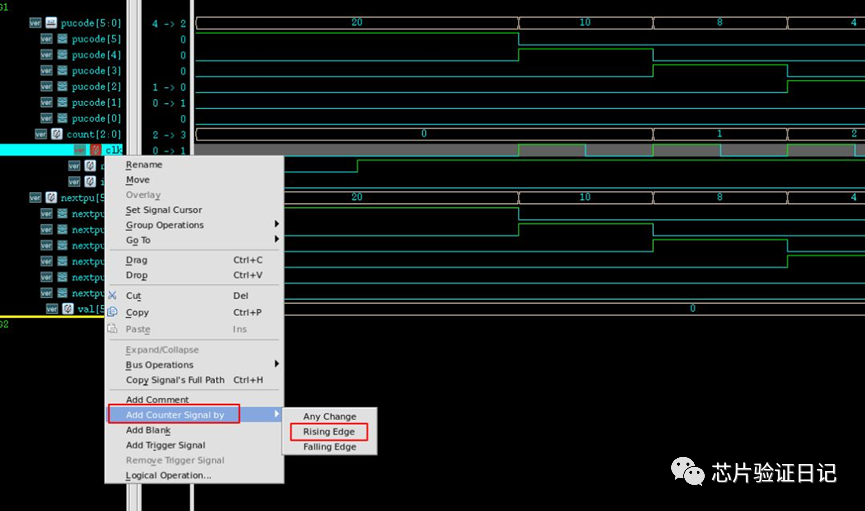Image resolution: width=865 pixels, height=511 pixels.
Task: Select the highlighted clk signal
Action: click(114, 150)
